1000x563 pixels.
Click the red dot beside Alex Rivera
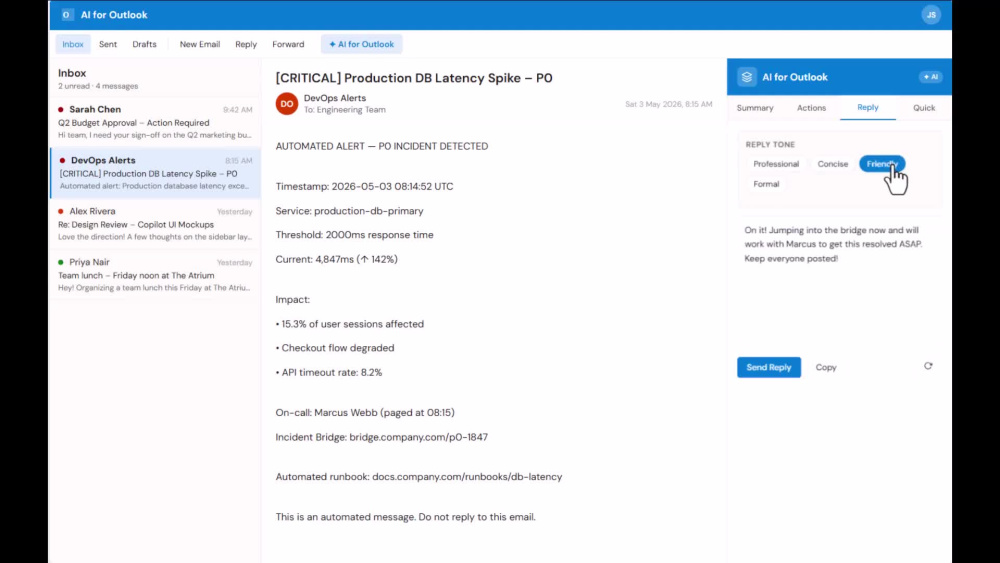tap(61, 211)
